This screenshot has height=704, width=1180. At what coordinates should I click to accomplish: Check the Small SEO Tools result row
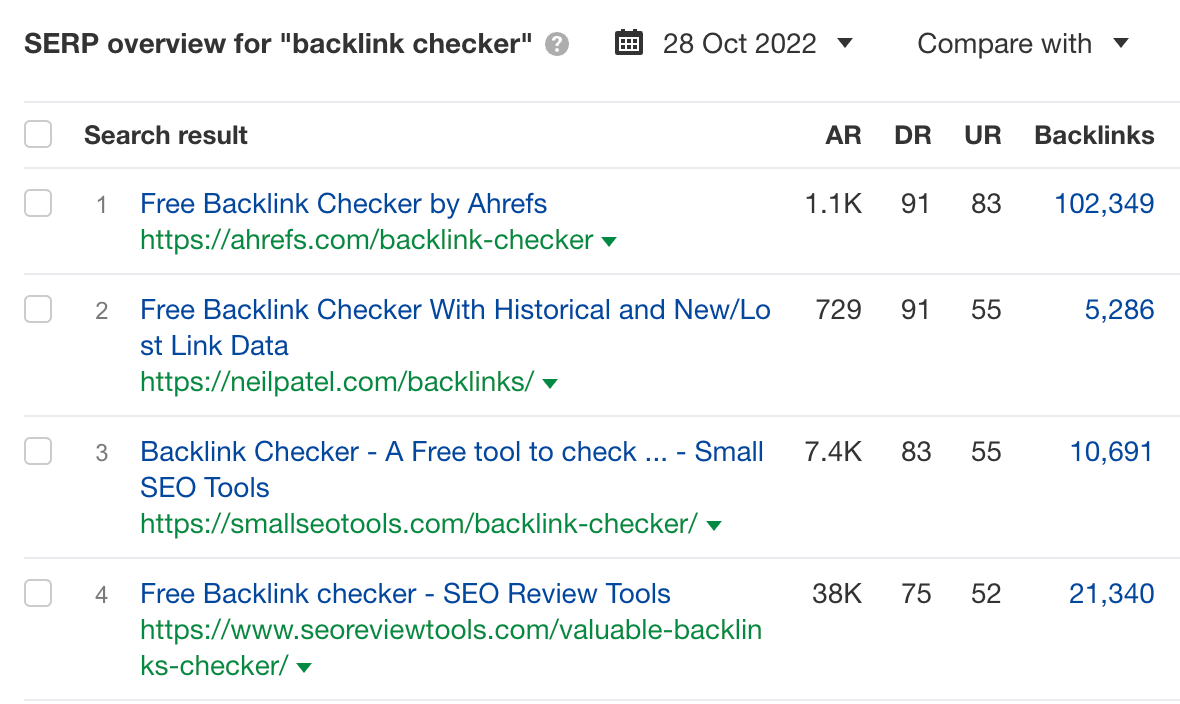coord(37,451)
